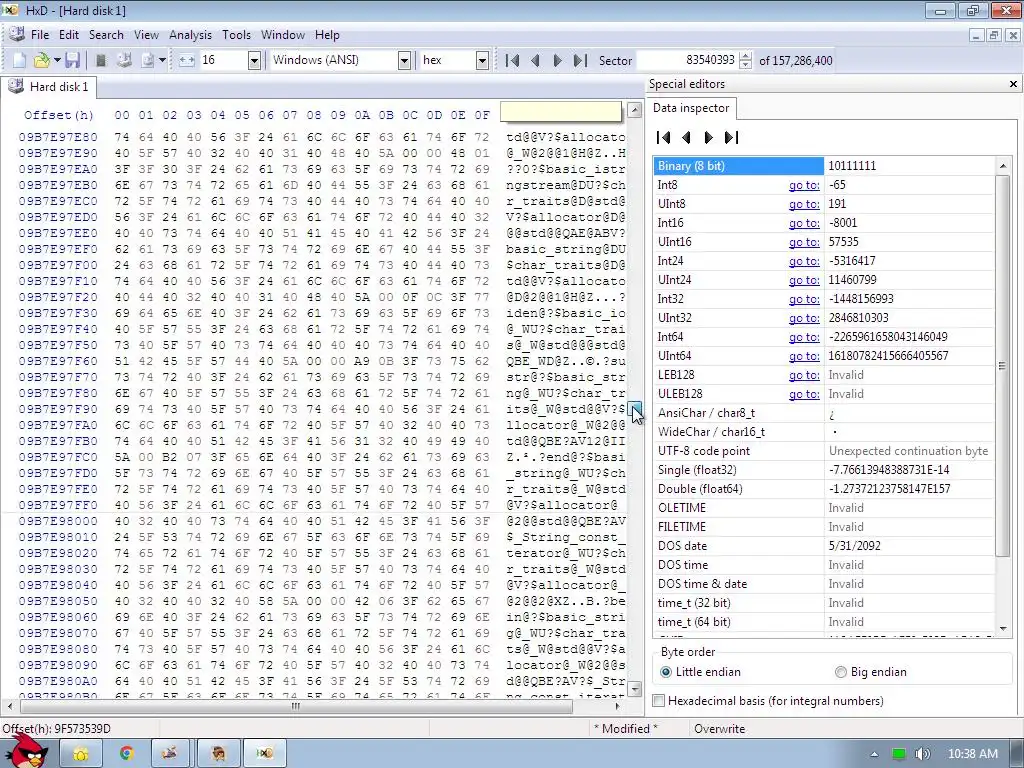Click hex editor scroll down arrow
Viewport: 1024px width, 768px height.
[x=635, y=689]
